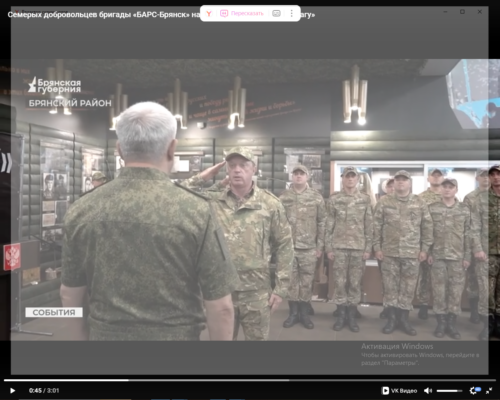Play the video

click(x=12, y=390)
